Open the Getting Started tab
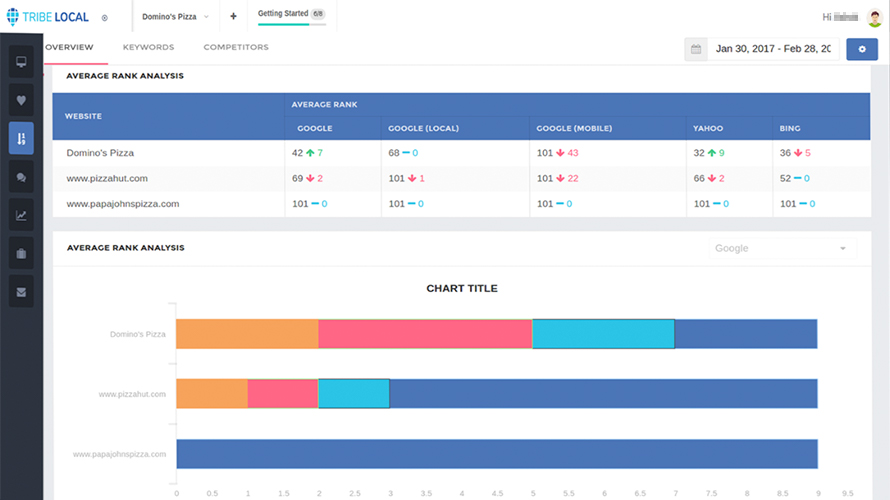890x500 pixels. click(291, 14)
